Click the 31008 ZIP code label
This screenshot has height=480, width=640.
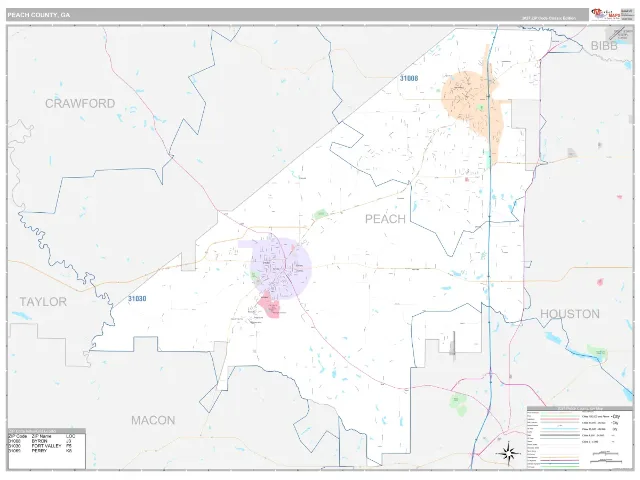pos(409,78)
